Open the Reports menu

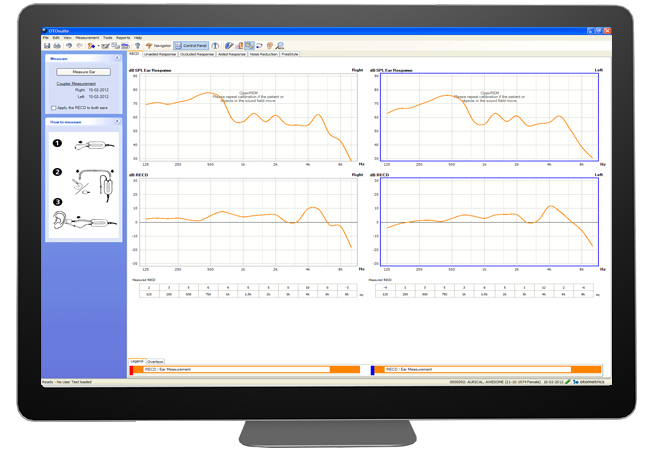click(x=123, y=37)
